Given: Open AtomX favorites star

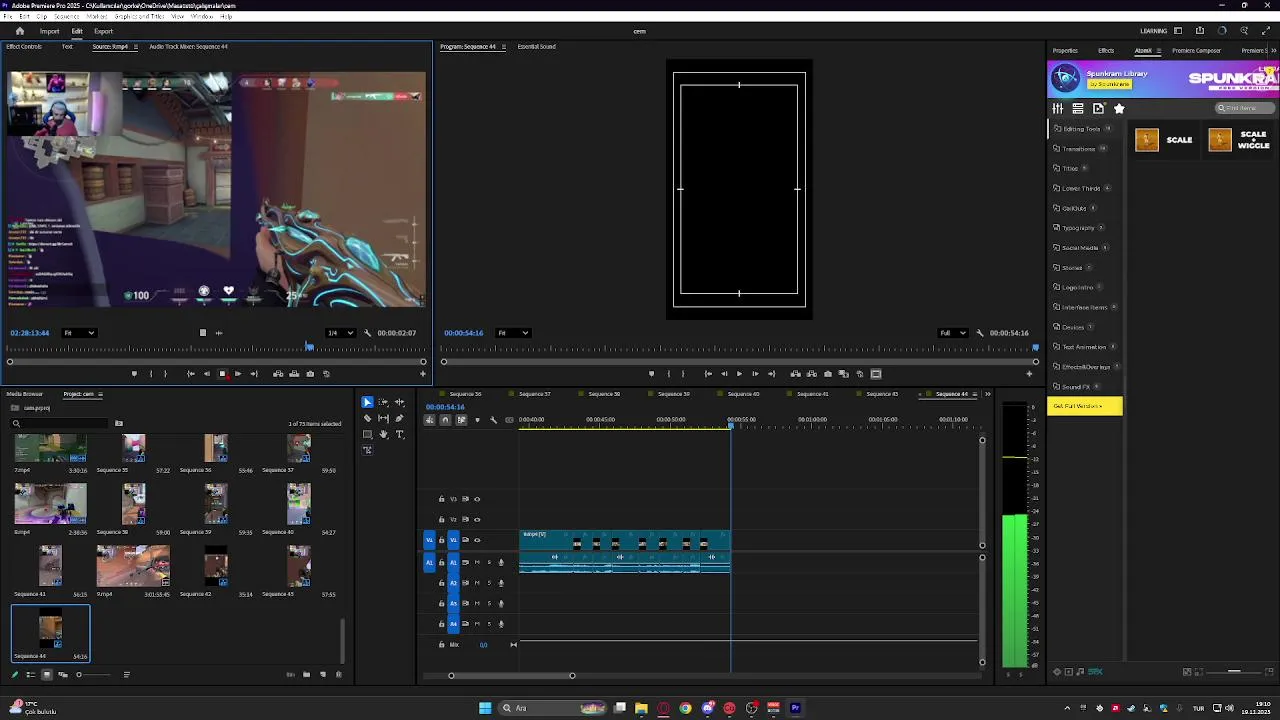Looking at the screenshot, I should (1119, 108).
